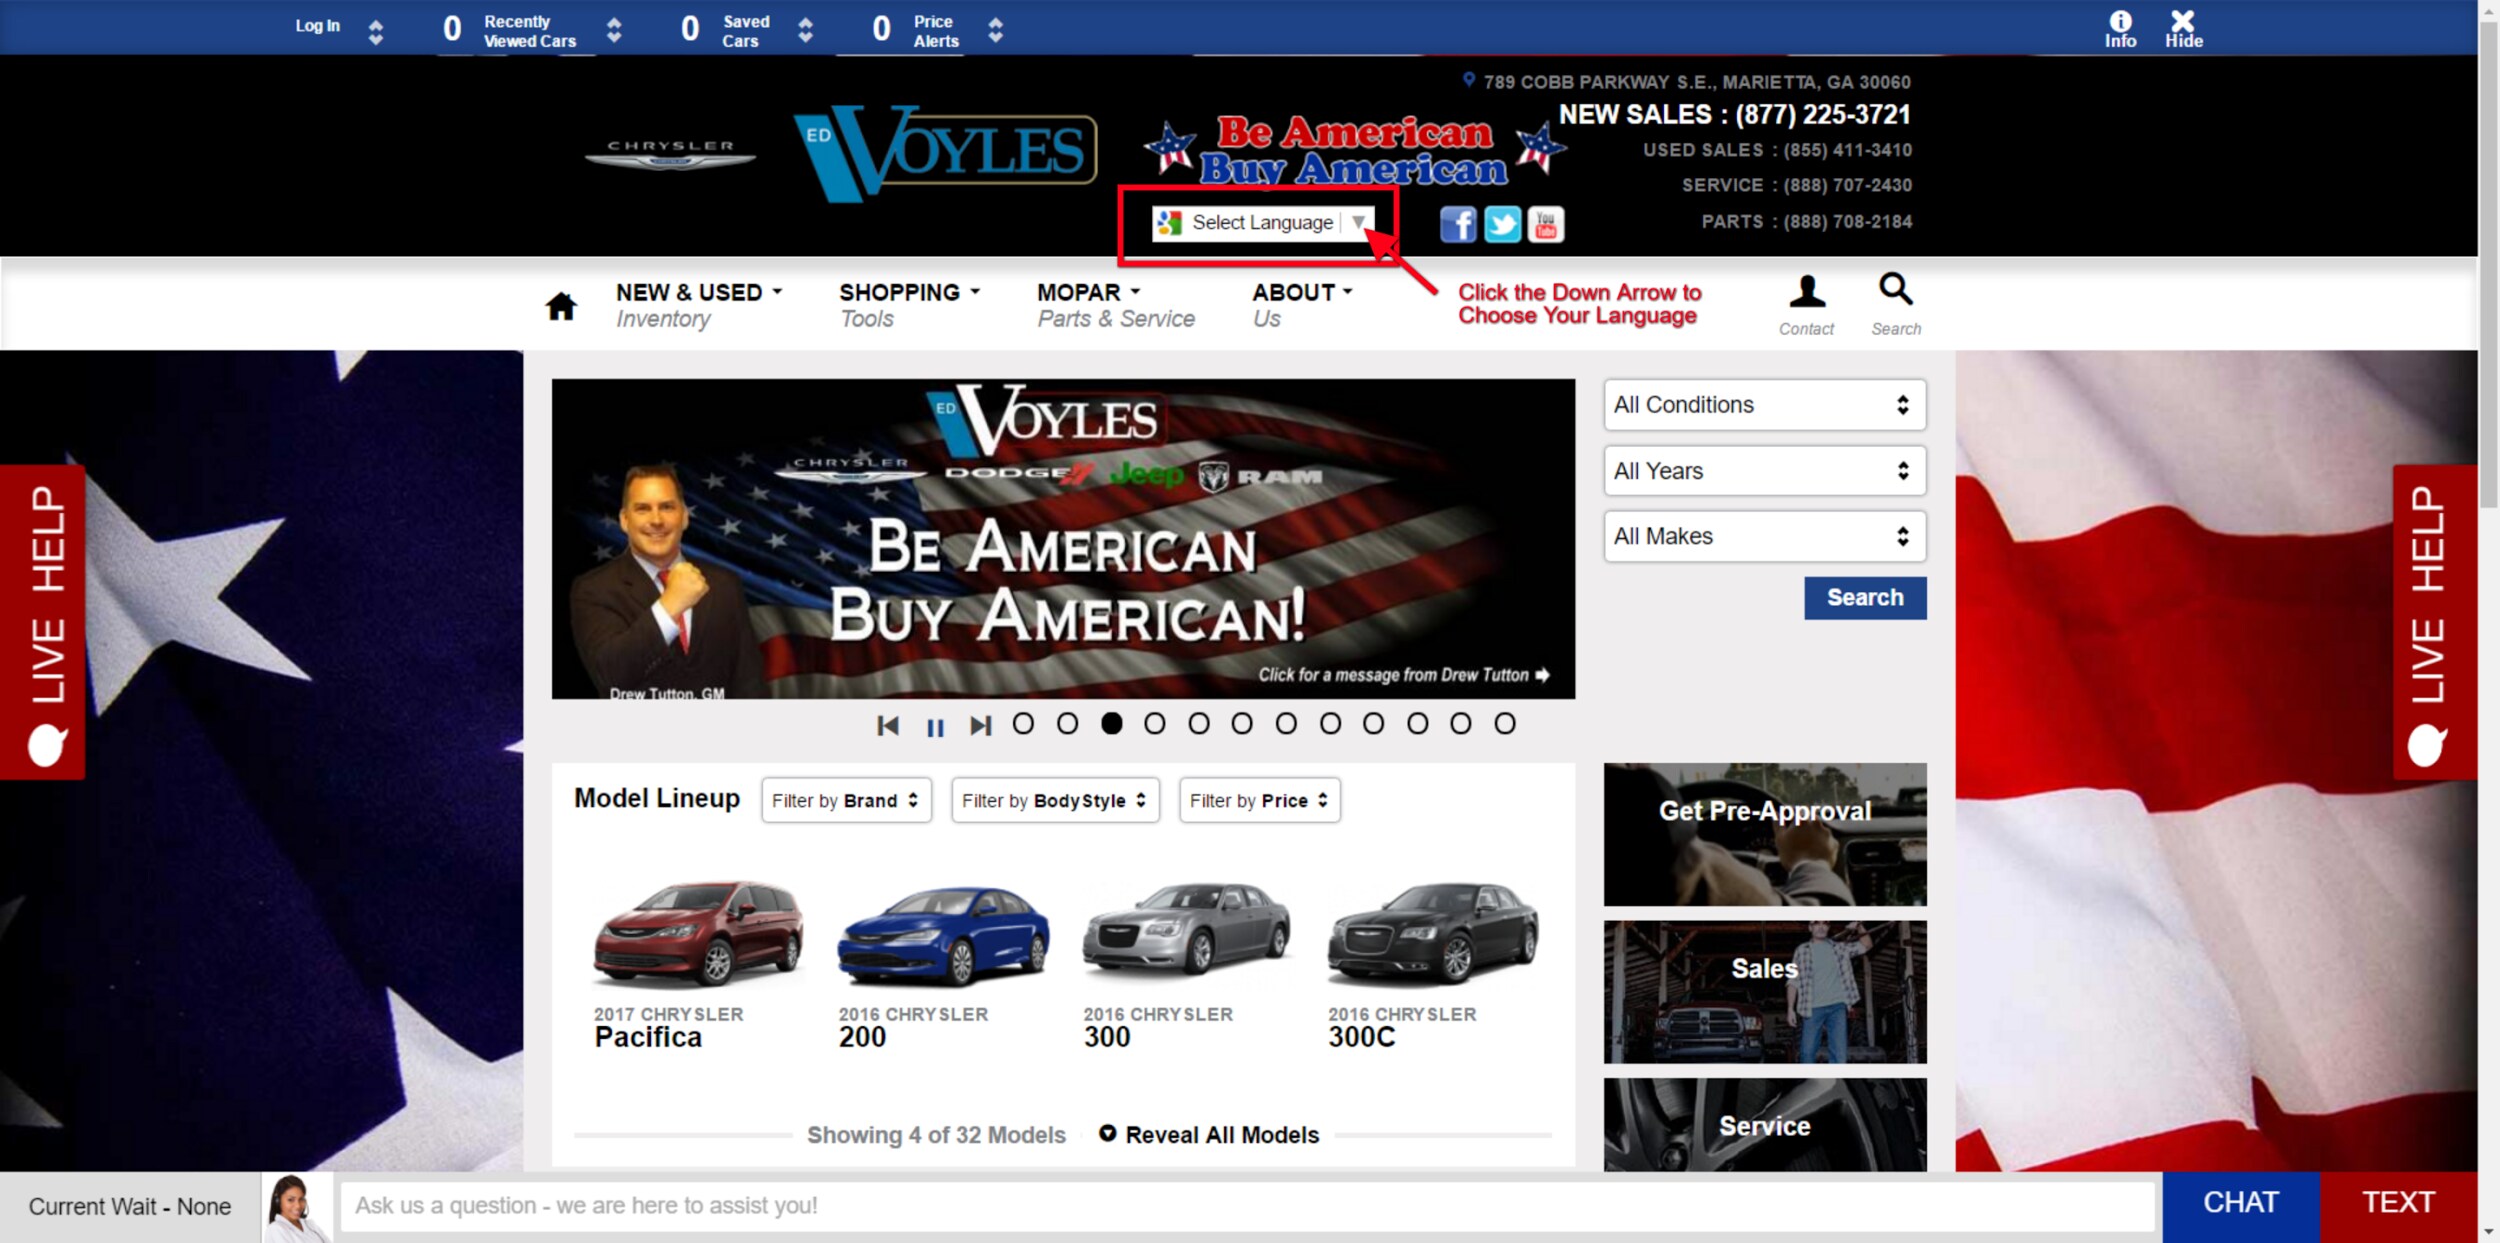This screenshot has width=2500, height=1243.
Task: Click the chat agent avatar photo
Action: pos(297,1207)
